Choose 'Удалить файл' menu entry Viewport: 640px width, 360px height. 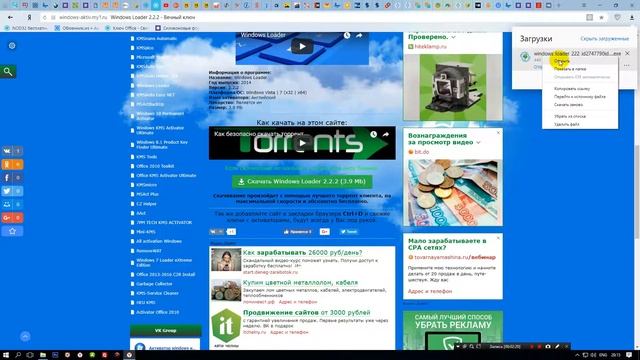click(567, 124)
